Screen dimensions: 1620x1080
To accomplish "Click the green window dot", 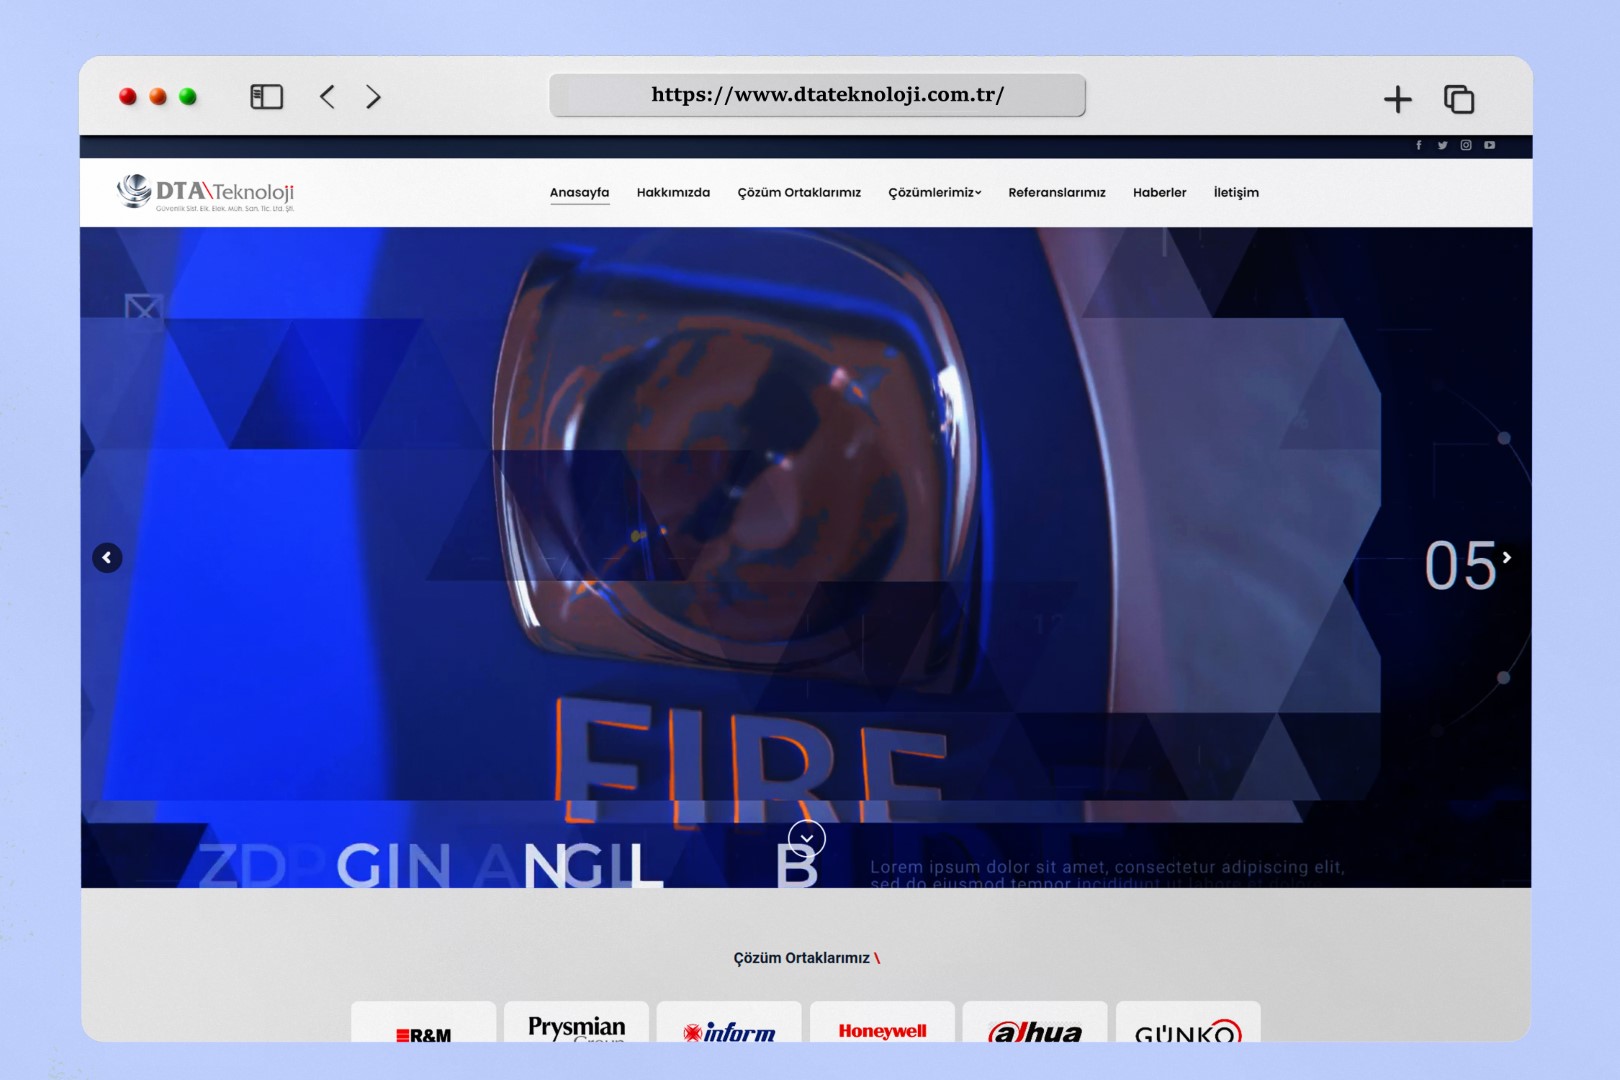I will tap(188, 97).
